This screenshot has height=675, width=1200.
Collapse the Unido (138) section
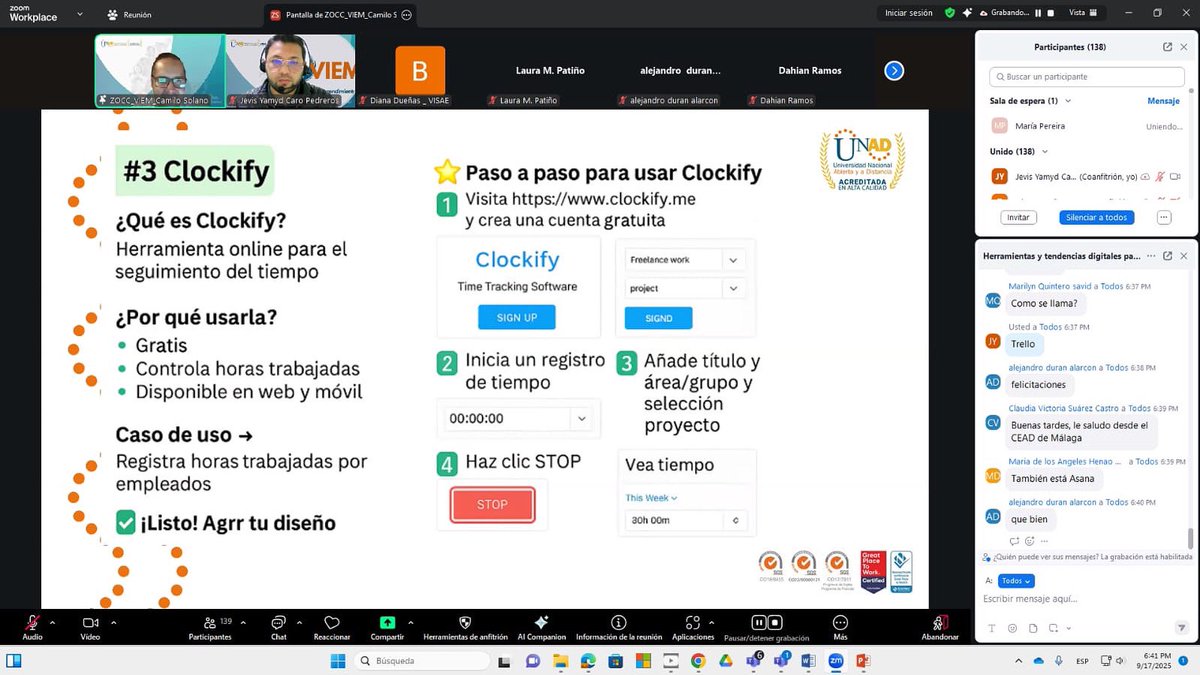click(1043, 151)
